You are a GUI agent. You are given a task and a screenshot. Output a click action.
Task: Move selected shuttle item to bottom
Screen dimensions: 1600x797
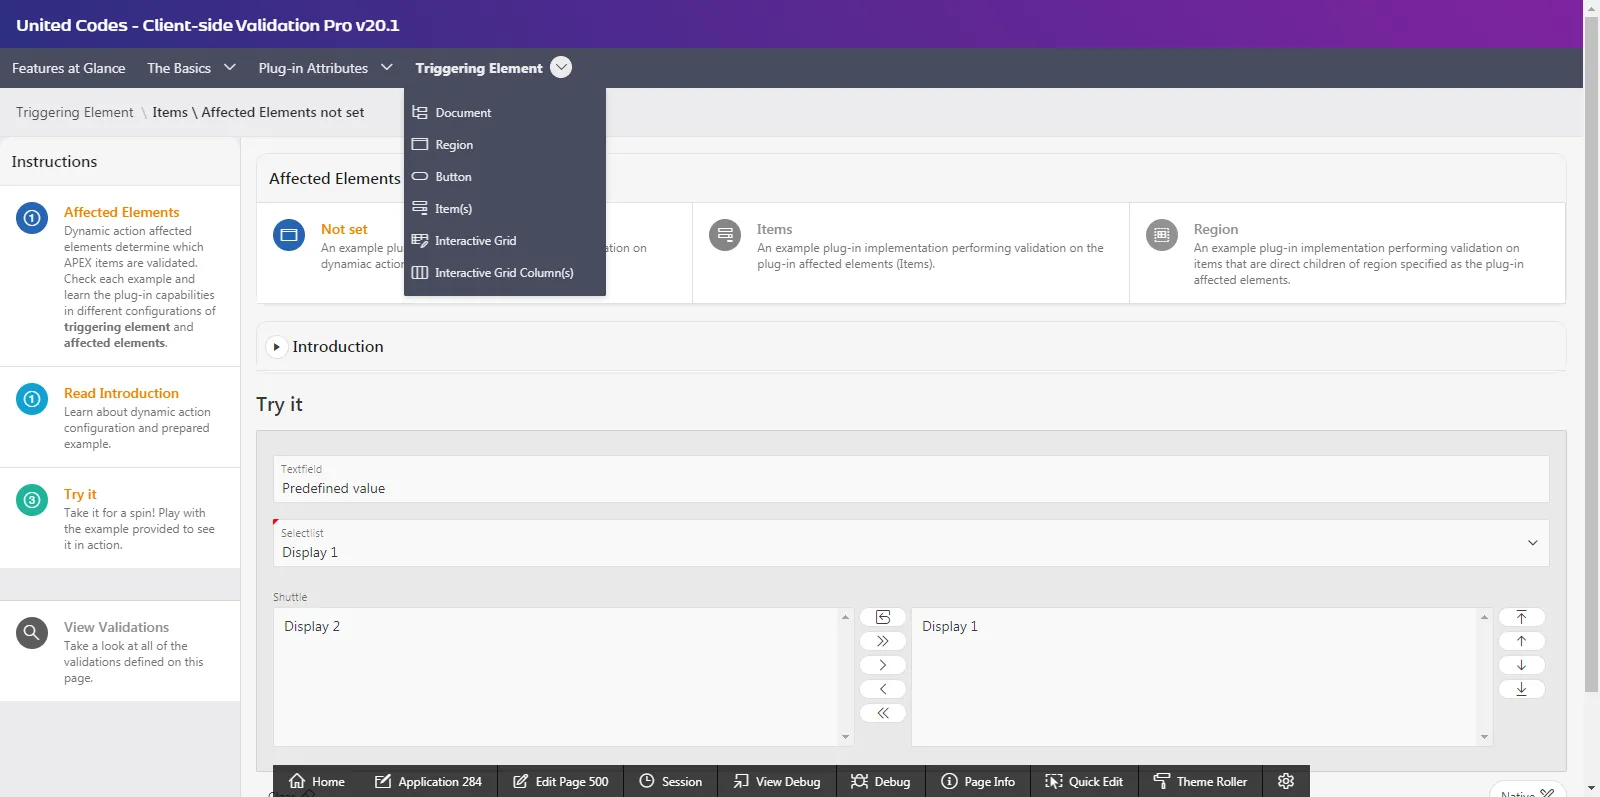1521,689
